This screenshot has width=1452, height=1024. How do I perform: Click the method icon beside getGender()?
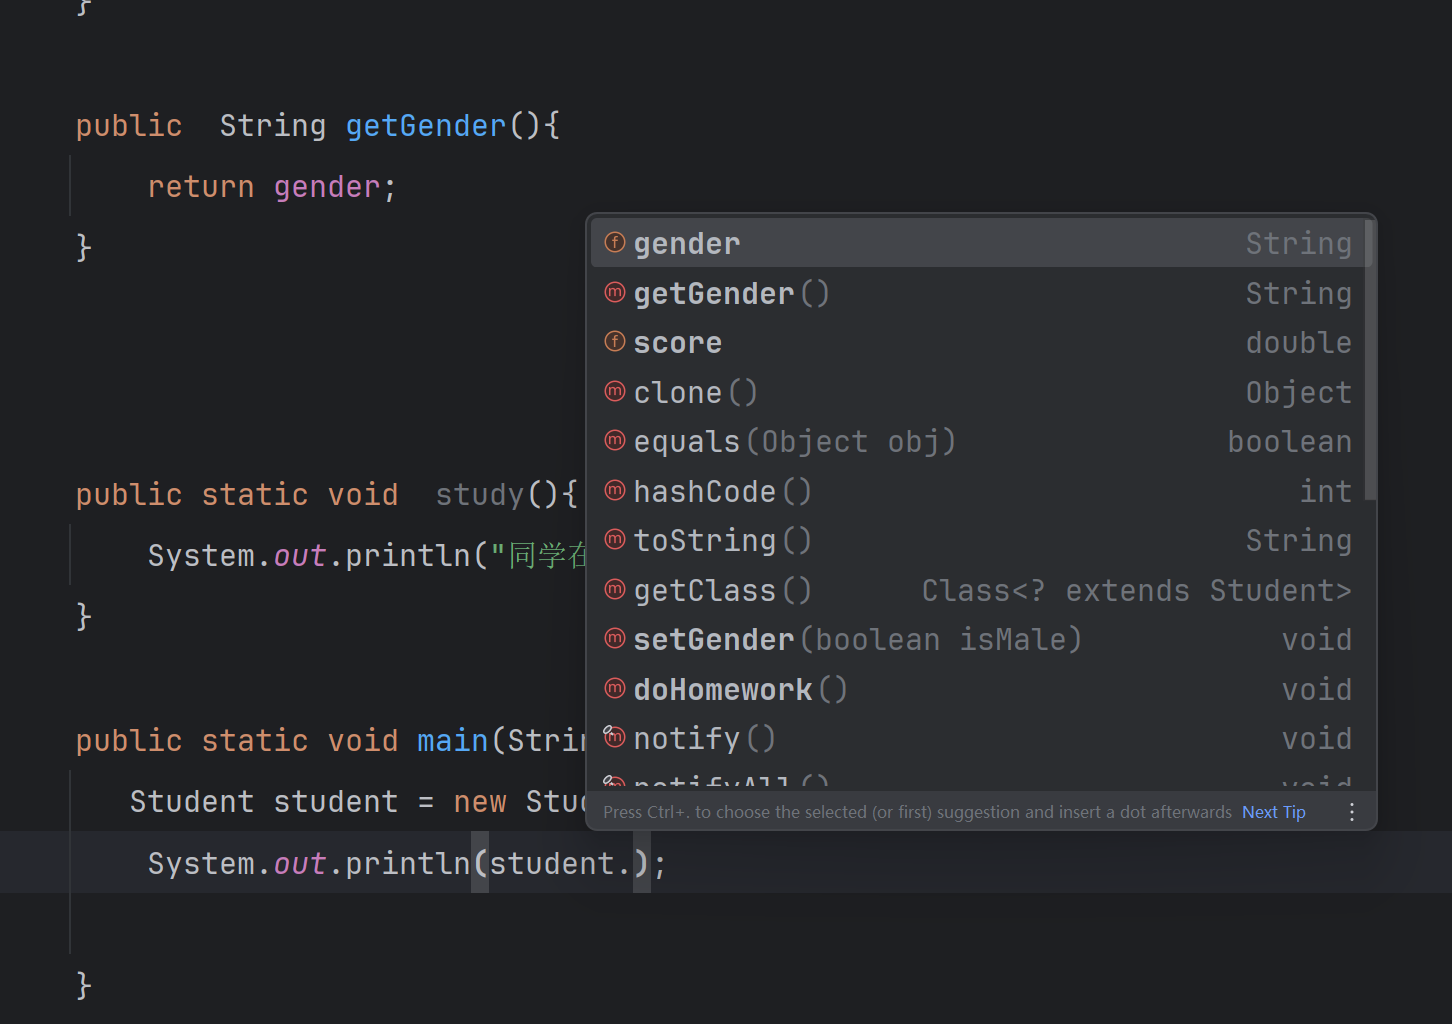(615, 292)
